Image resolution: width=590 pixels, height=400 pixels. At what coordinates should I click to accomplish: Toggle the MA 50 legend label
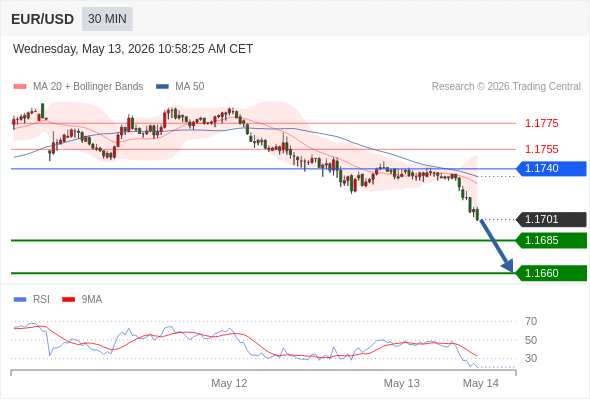190,87
